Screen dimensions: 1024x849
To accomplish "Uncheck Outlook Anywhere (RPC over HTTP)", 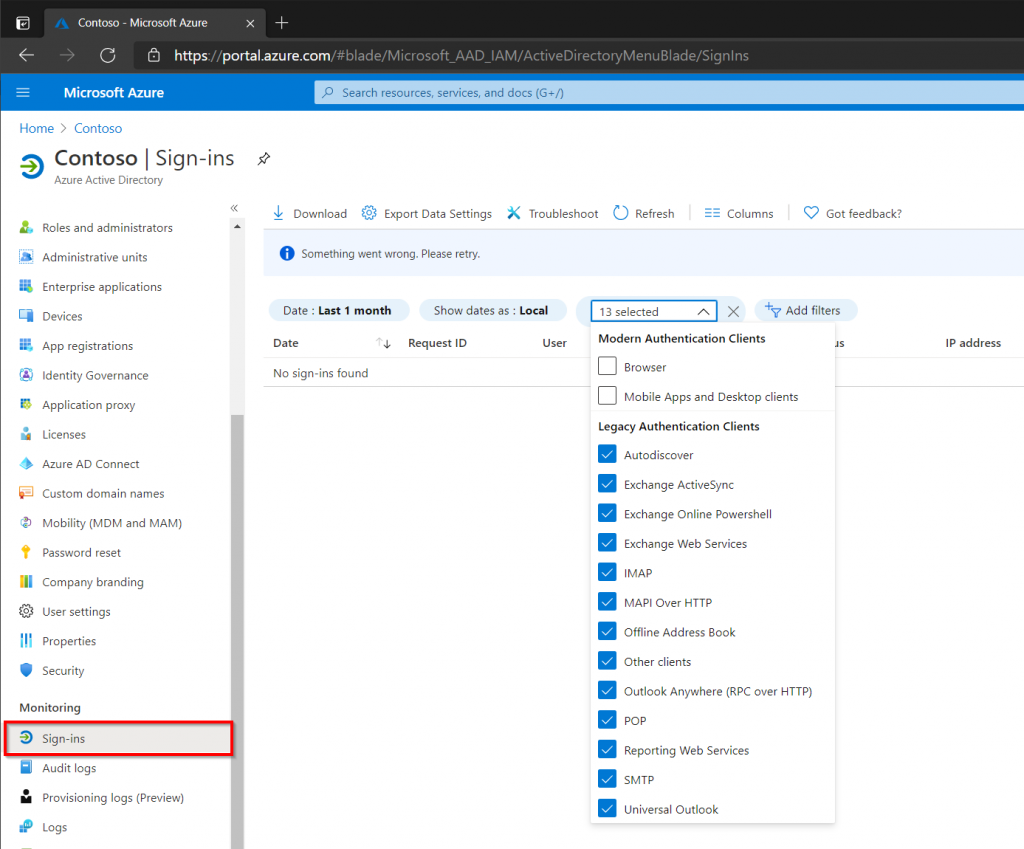I will point(607,690).
